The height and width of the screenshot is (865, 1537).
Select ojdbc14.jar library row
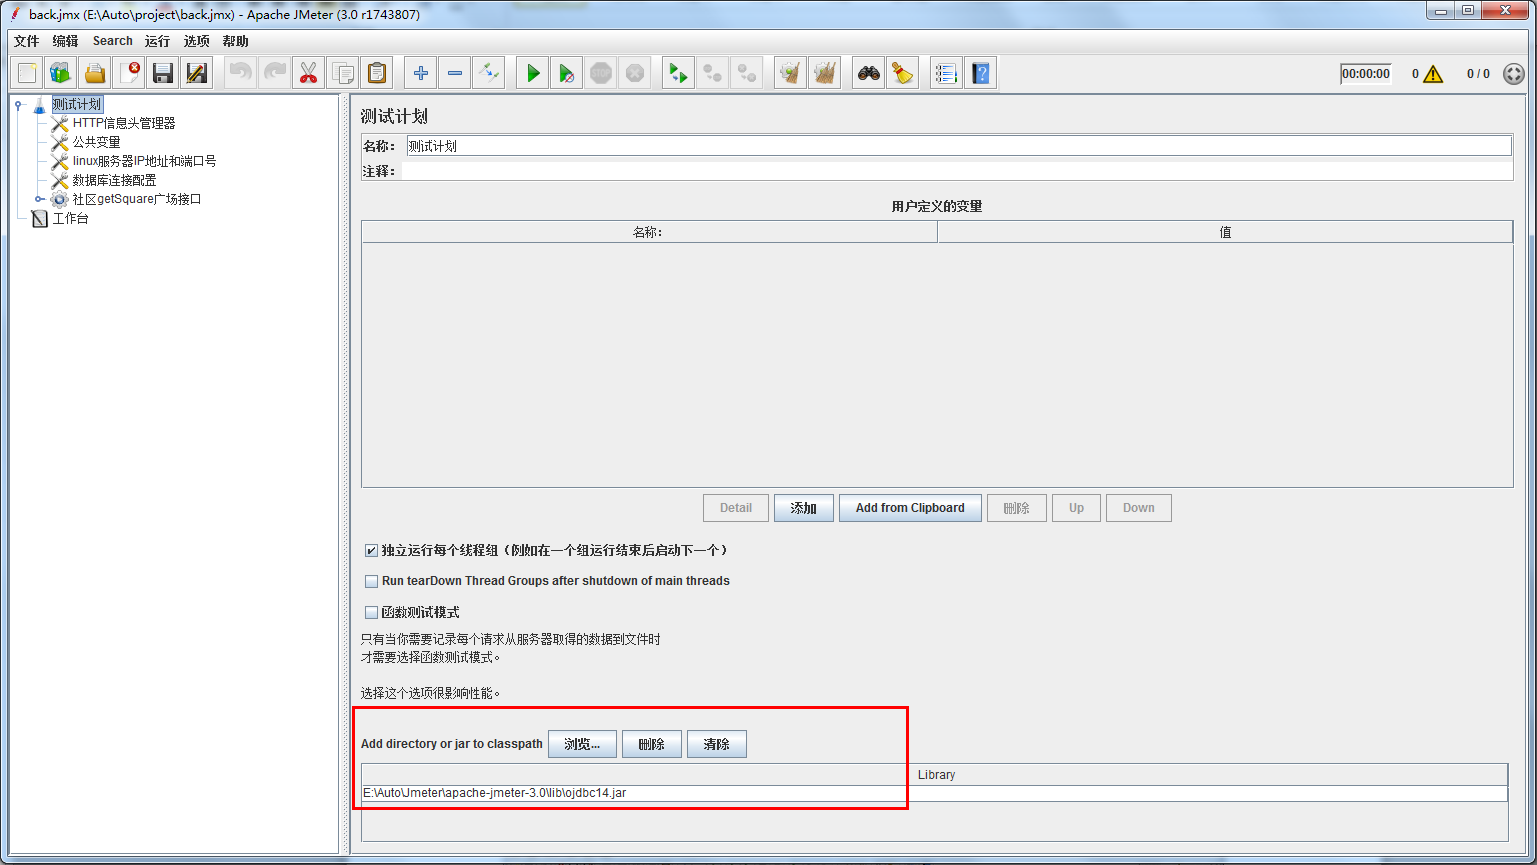(935, 793)
